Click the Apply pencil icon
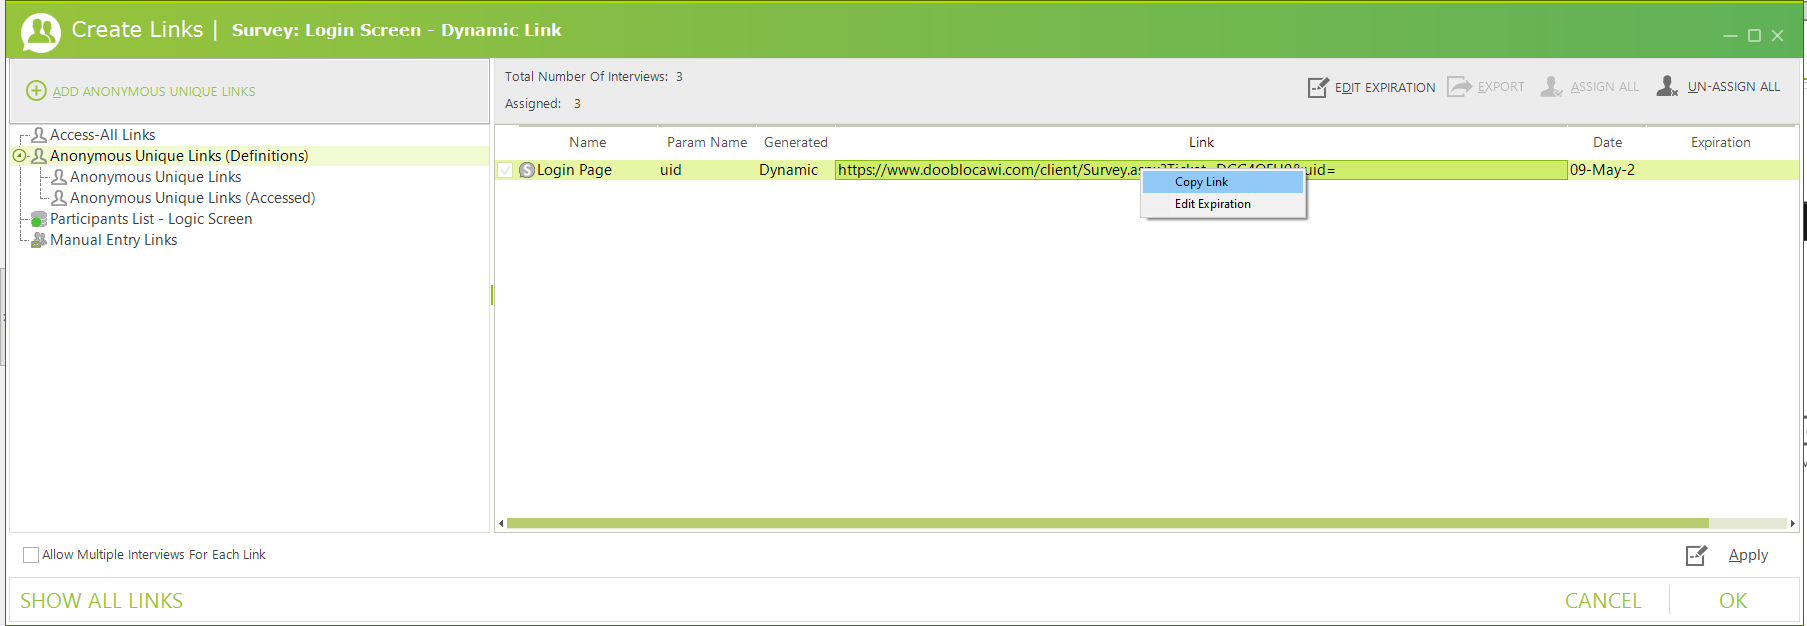Viewport: 1807px width, 626px height. point(1697,555)
